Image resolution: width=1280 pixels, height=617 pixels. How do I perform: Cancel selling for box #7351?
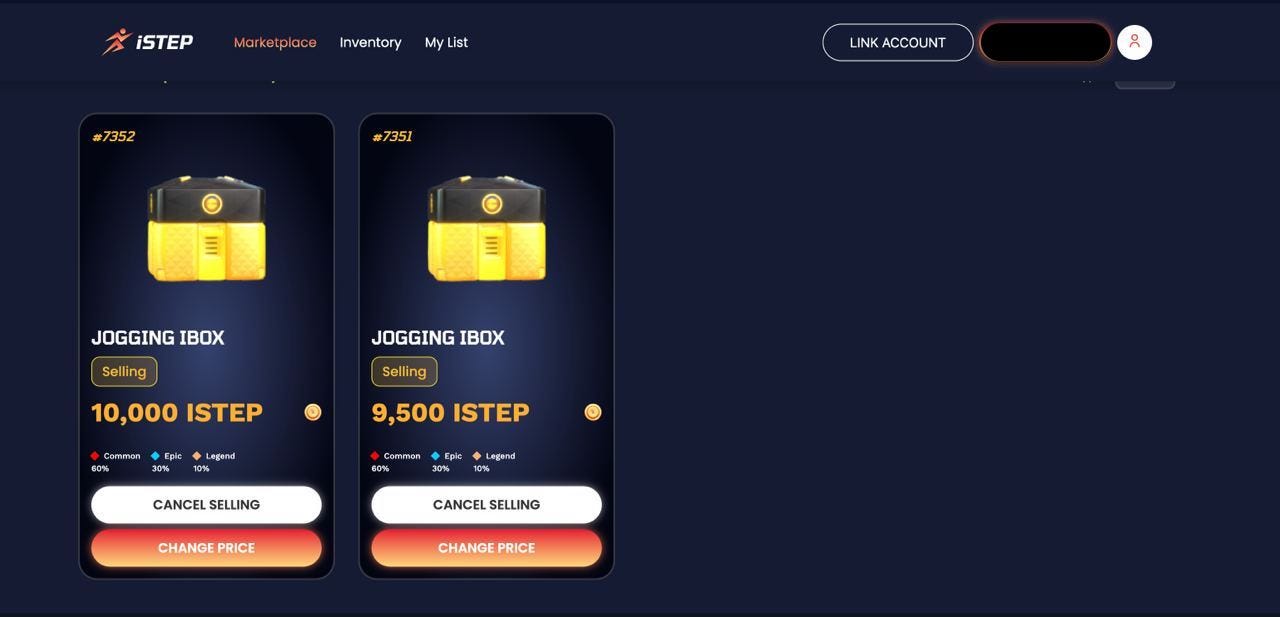pos(486,504)
